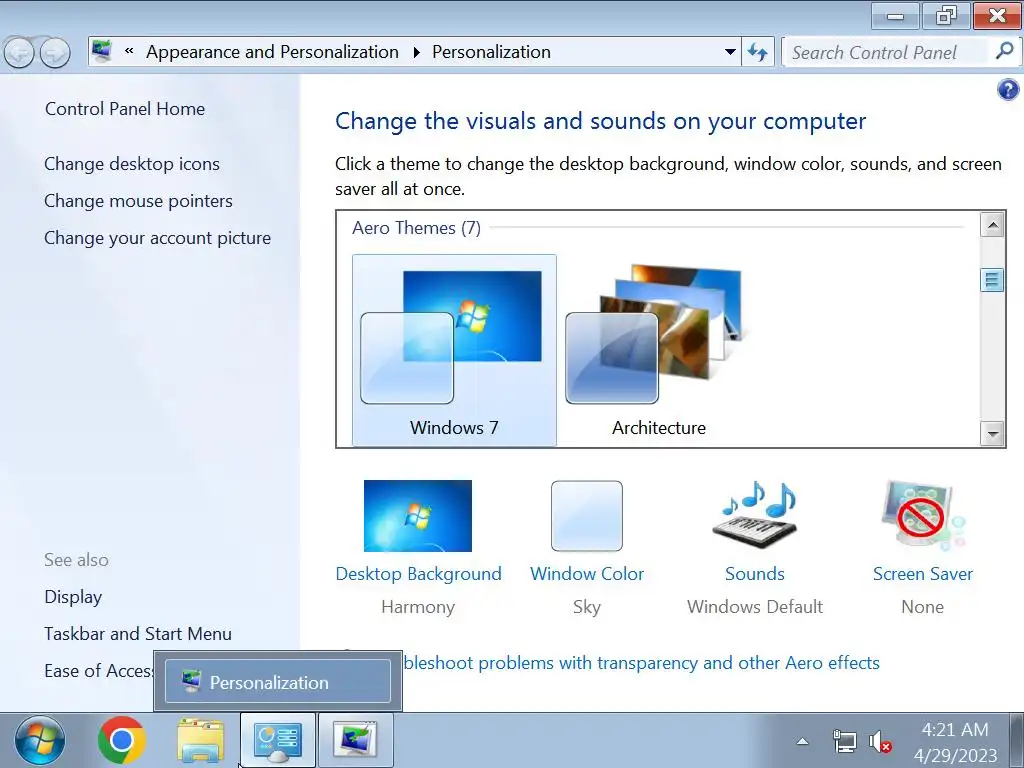This screenshot has height=768, width=1024.
Task: Click the Screen Saver text link
Action: pyautogui.click(x=923, y=573)
